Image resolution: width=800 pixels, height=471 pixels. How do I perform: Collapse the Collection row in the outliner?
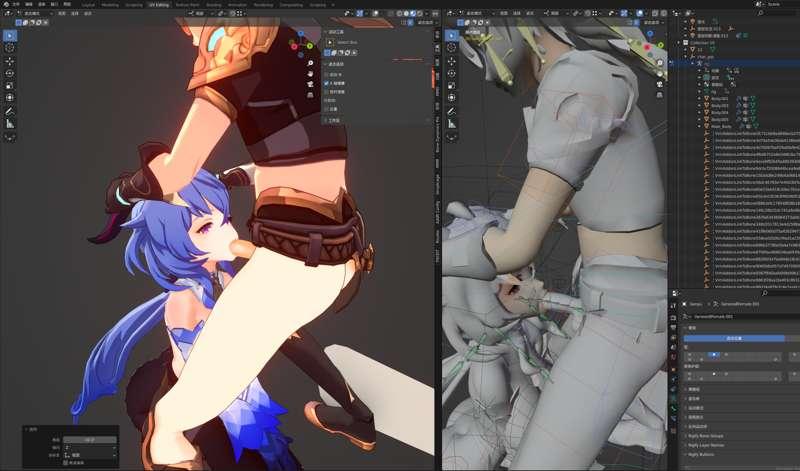pyautogui.click(x=679, y=43)
